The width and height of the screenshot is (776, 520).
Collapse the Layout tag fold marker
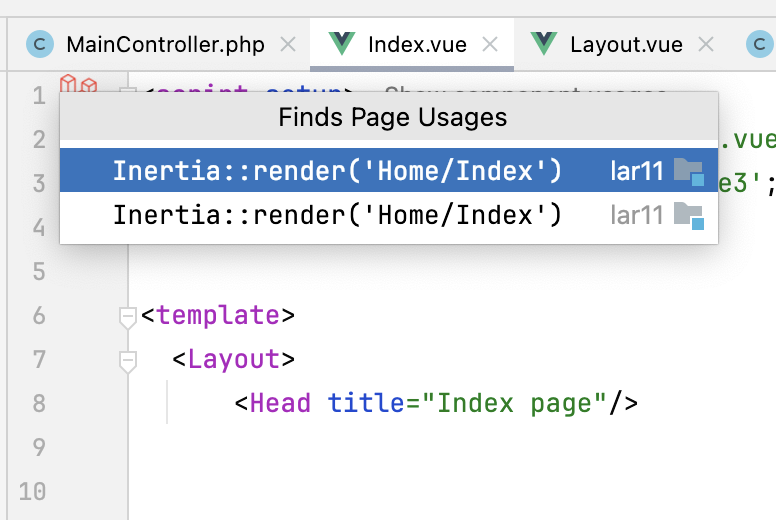(x=128, y=361)
